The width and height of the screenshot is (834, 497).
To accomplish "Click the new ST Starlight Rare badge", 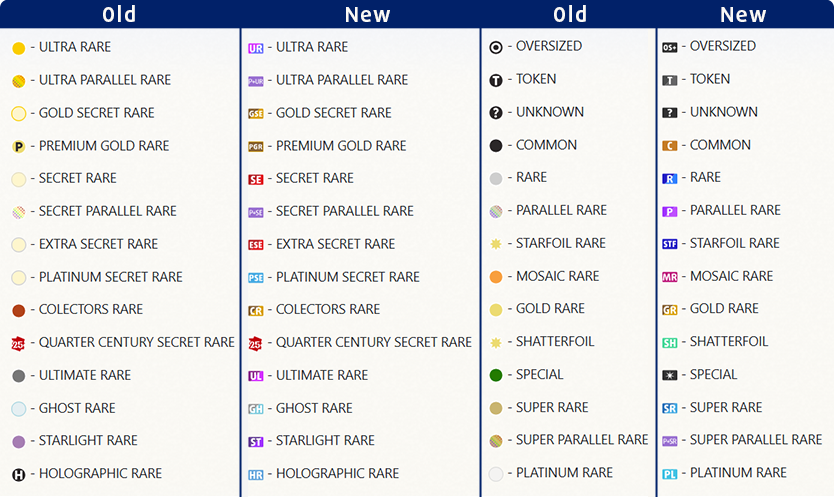I will (256, 442).
